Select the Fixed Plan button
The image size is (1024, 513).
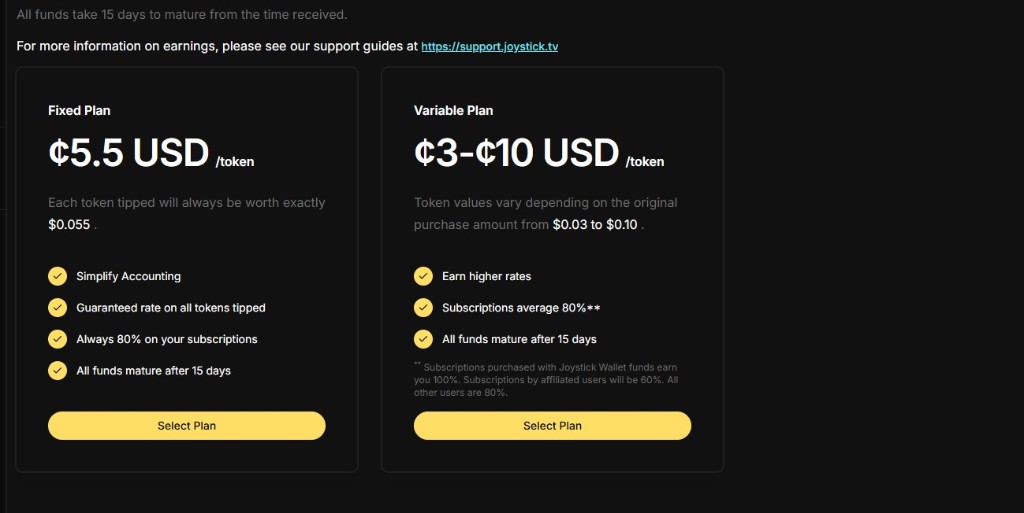(187, 426)
